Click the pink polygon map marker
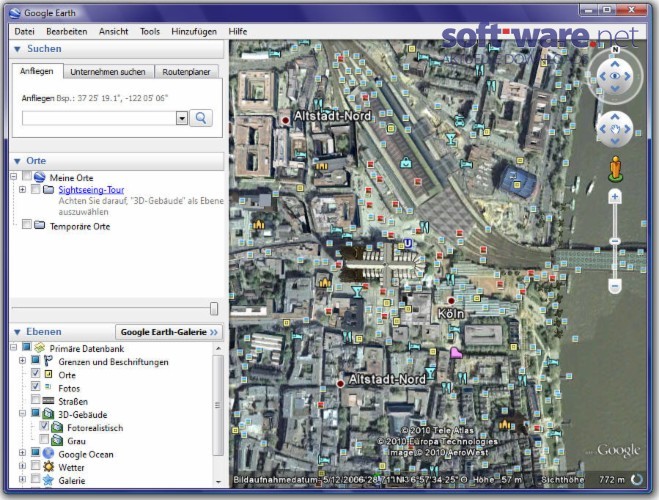This screenshot has height=500, width=659. [x=456, y=353]
